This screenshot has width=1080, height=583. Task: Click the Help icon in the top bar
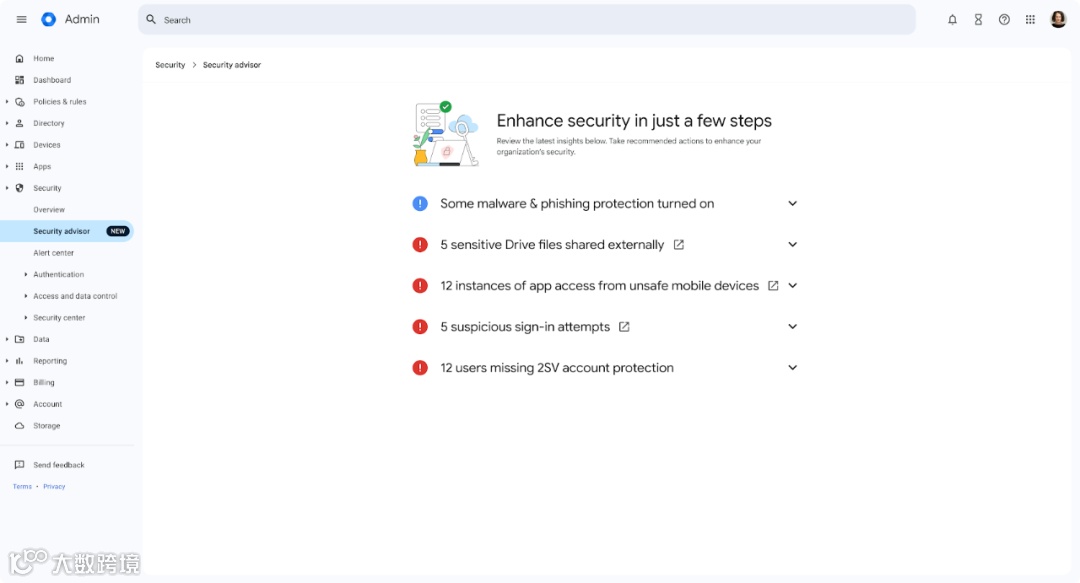coord(1004,19)
